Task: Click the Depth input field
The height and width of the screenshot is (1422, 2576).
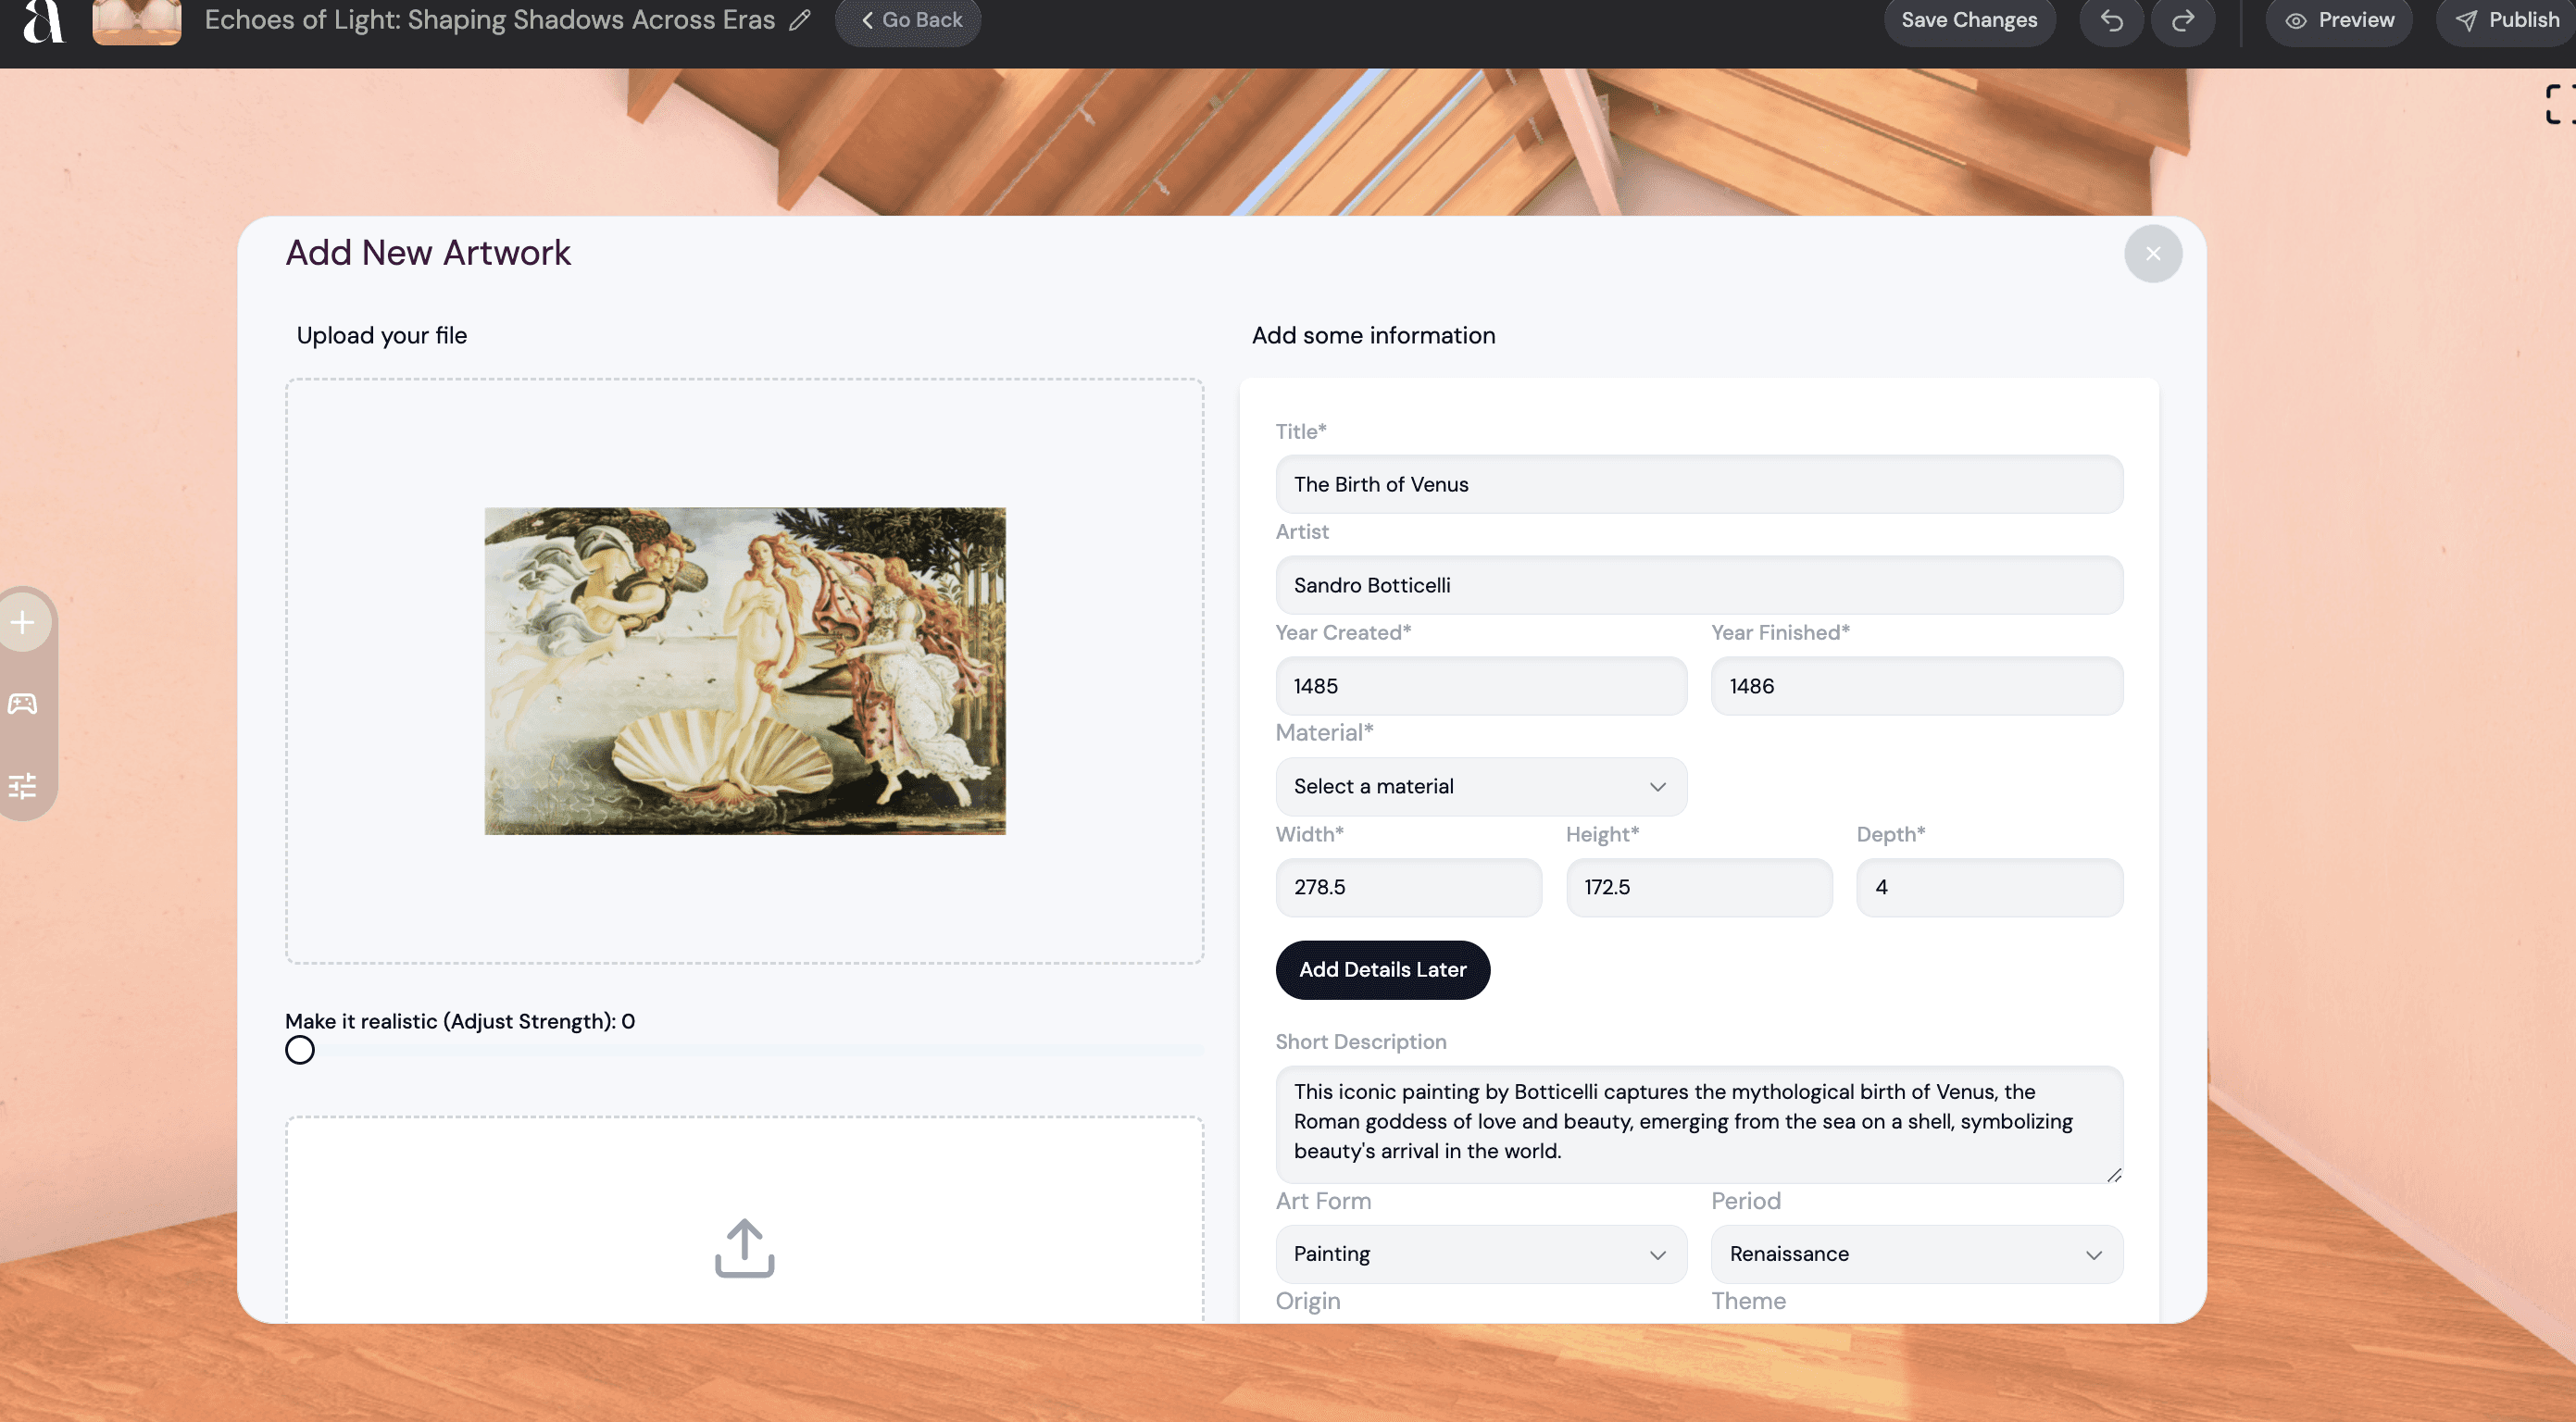Action: 1990,888
